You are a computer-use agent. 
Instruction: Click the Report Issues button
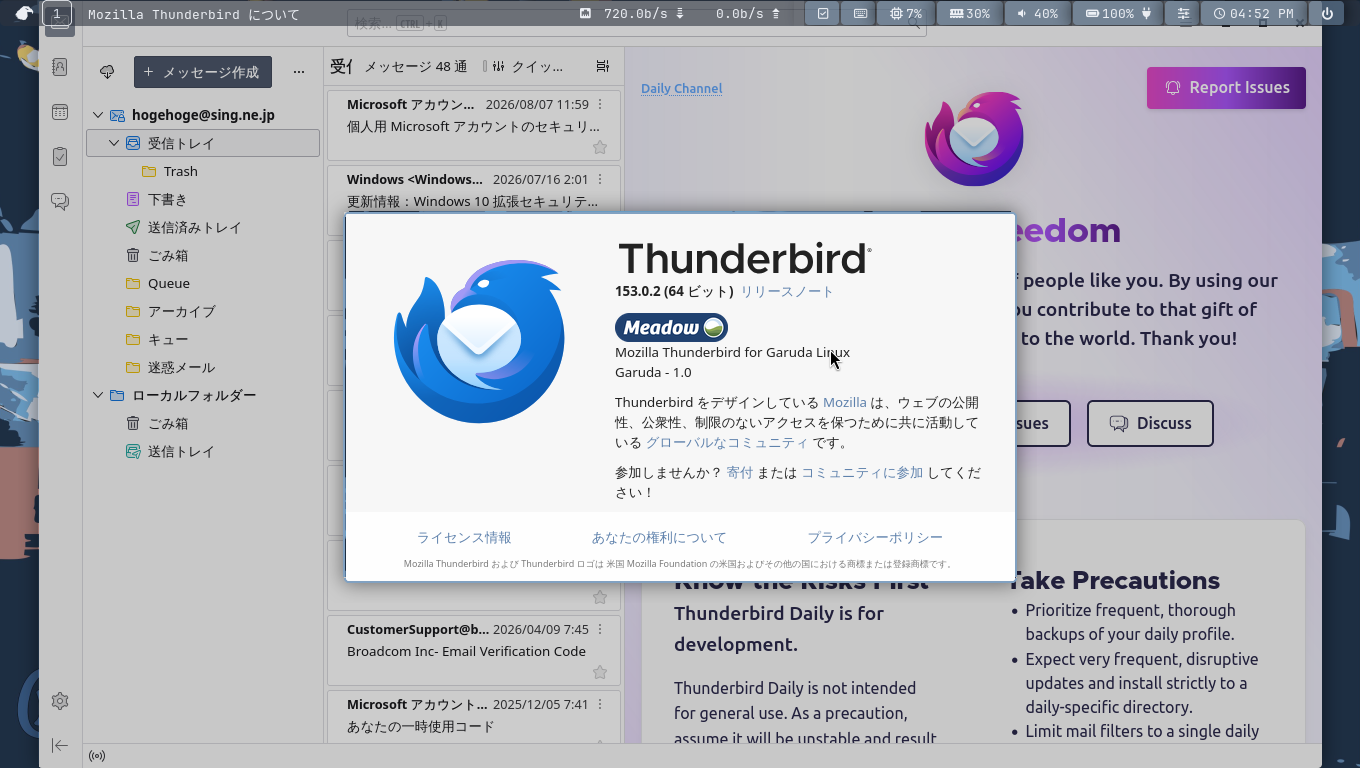(1226, 88)
